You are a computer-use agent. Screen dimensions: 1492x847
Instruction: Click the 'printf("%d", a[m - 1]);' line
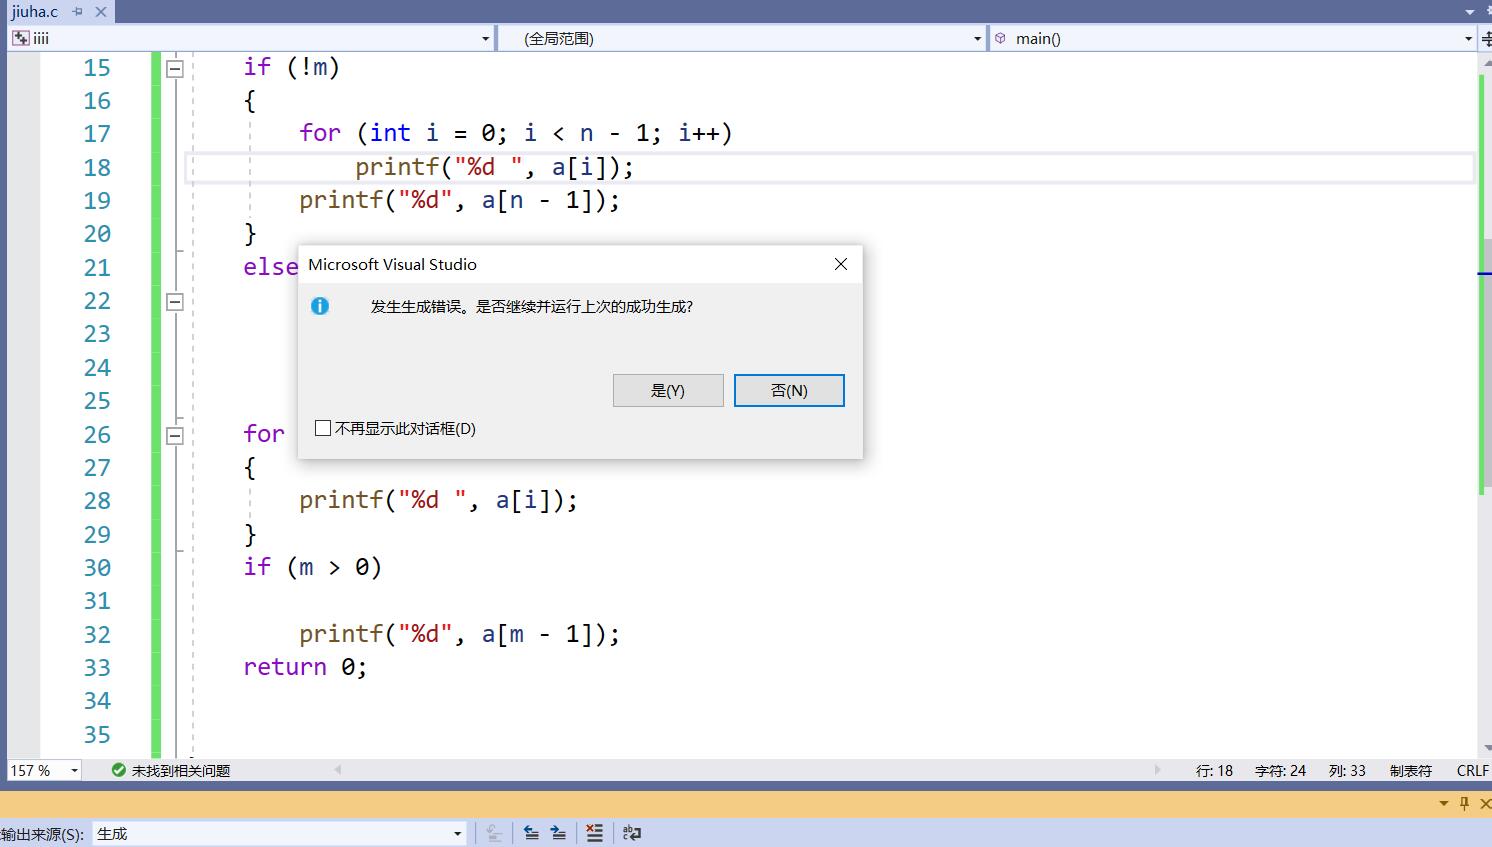(460, 634)
